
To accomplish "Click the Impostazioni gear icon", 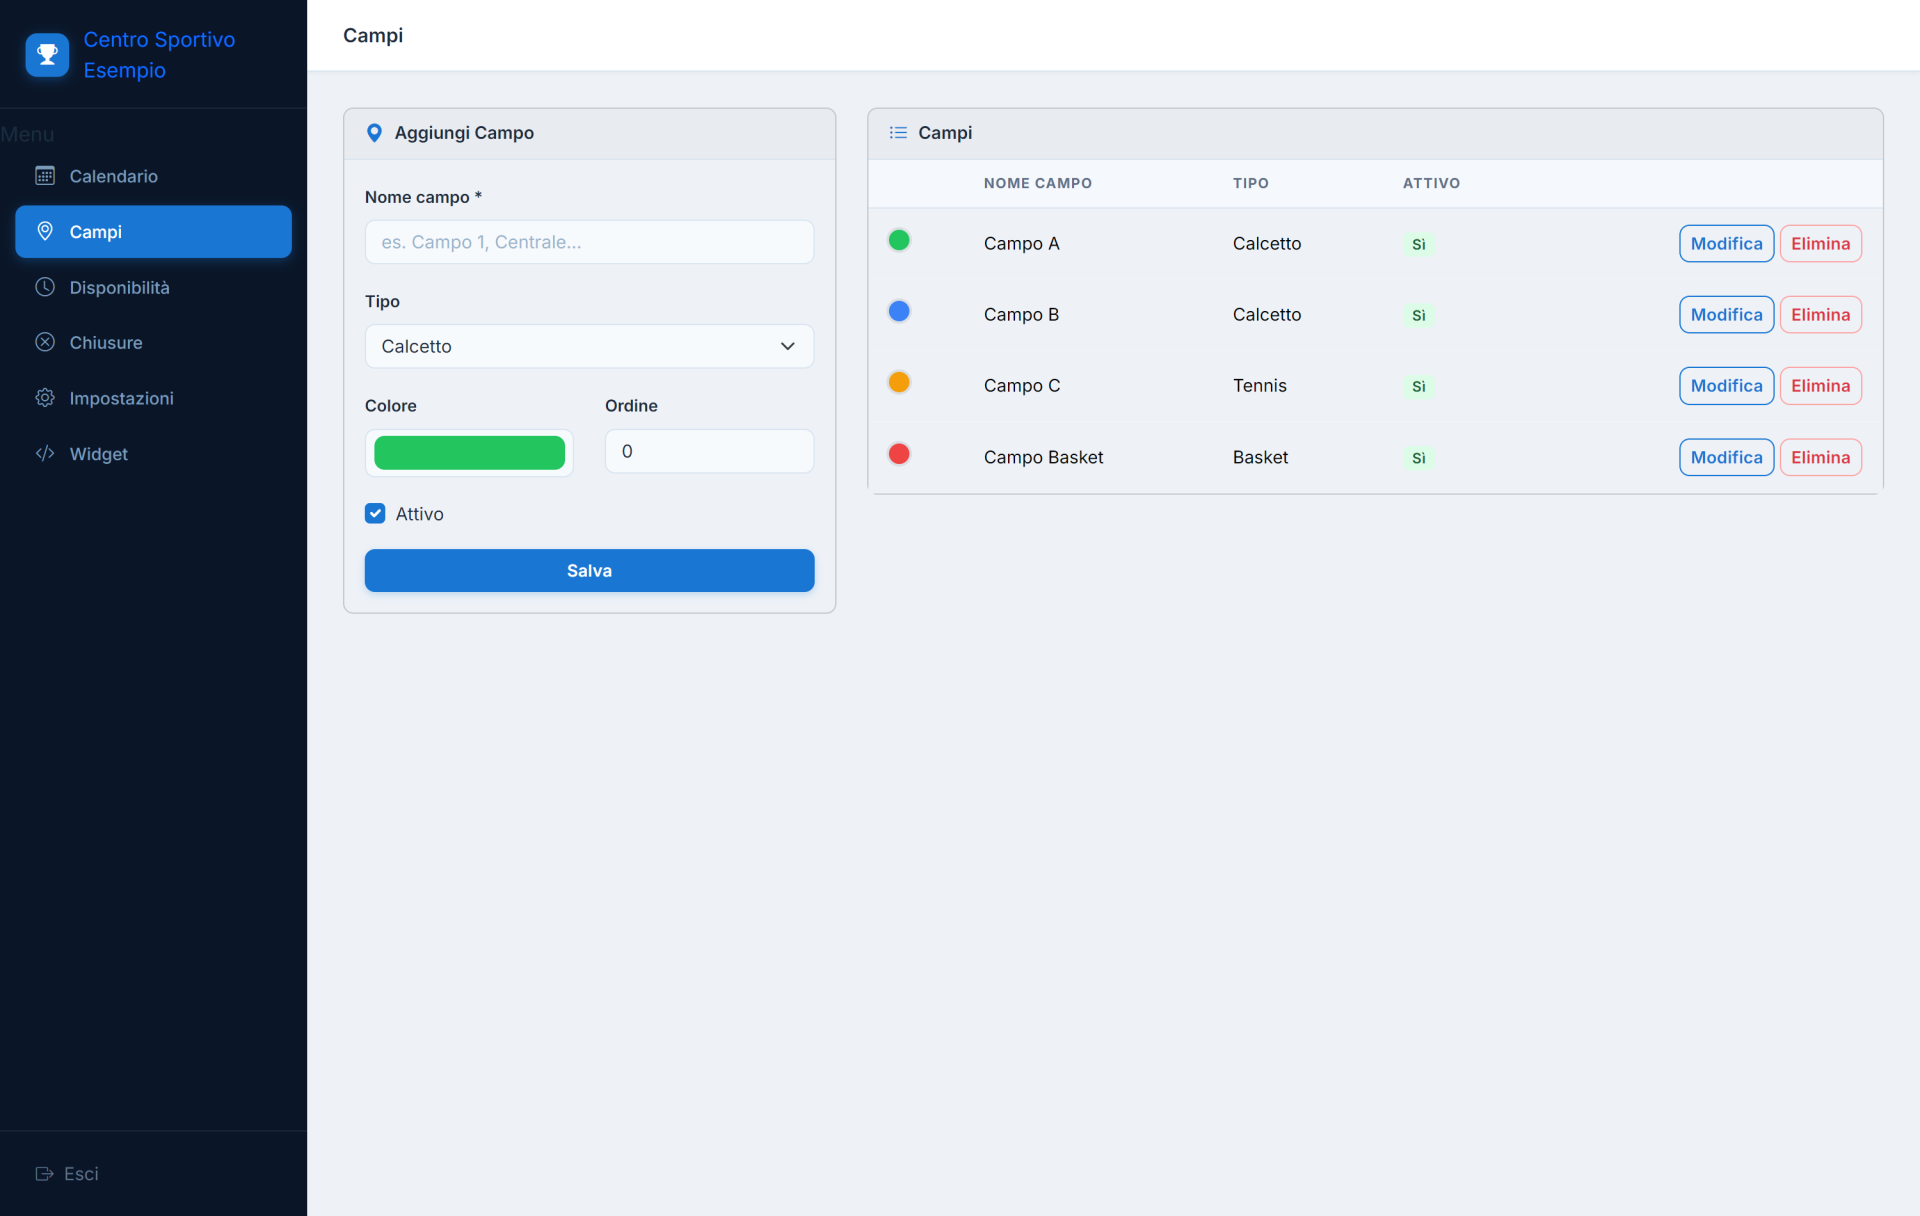I will [x=45, y=398].
